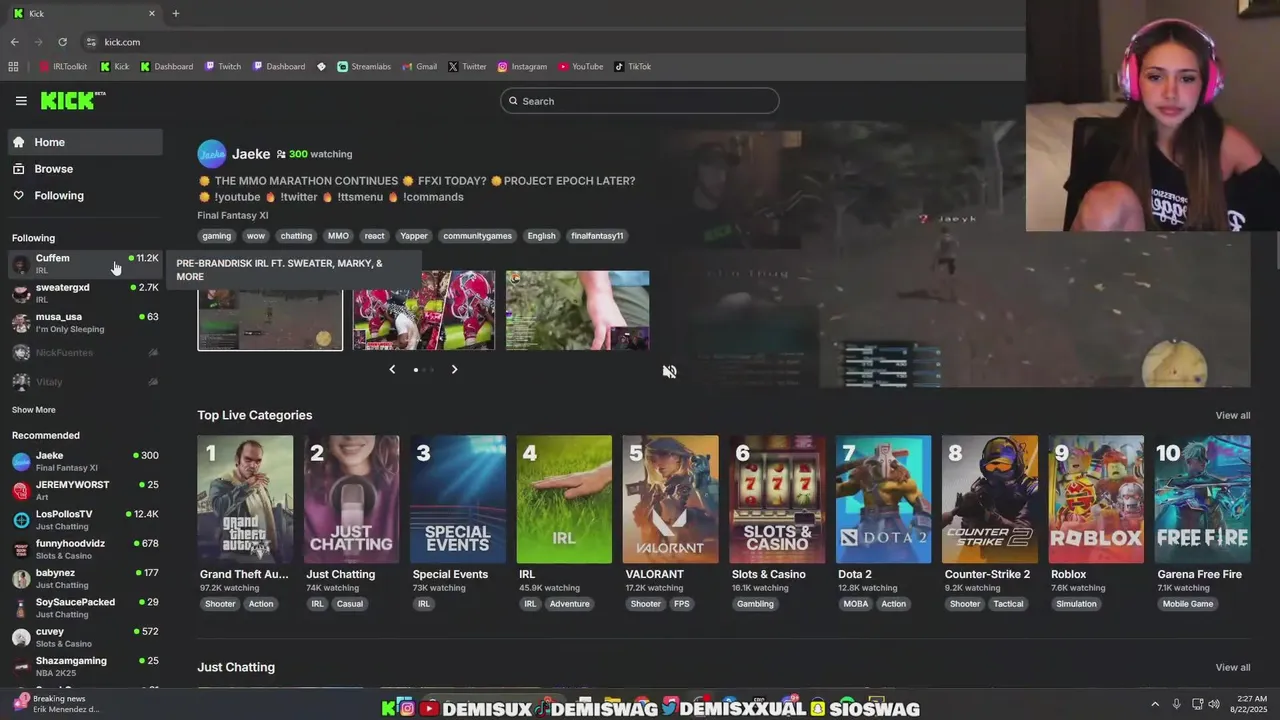
Task: Open a new browser tab
Action: [176, 13]
